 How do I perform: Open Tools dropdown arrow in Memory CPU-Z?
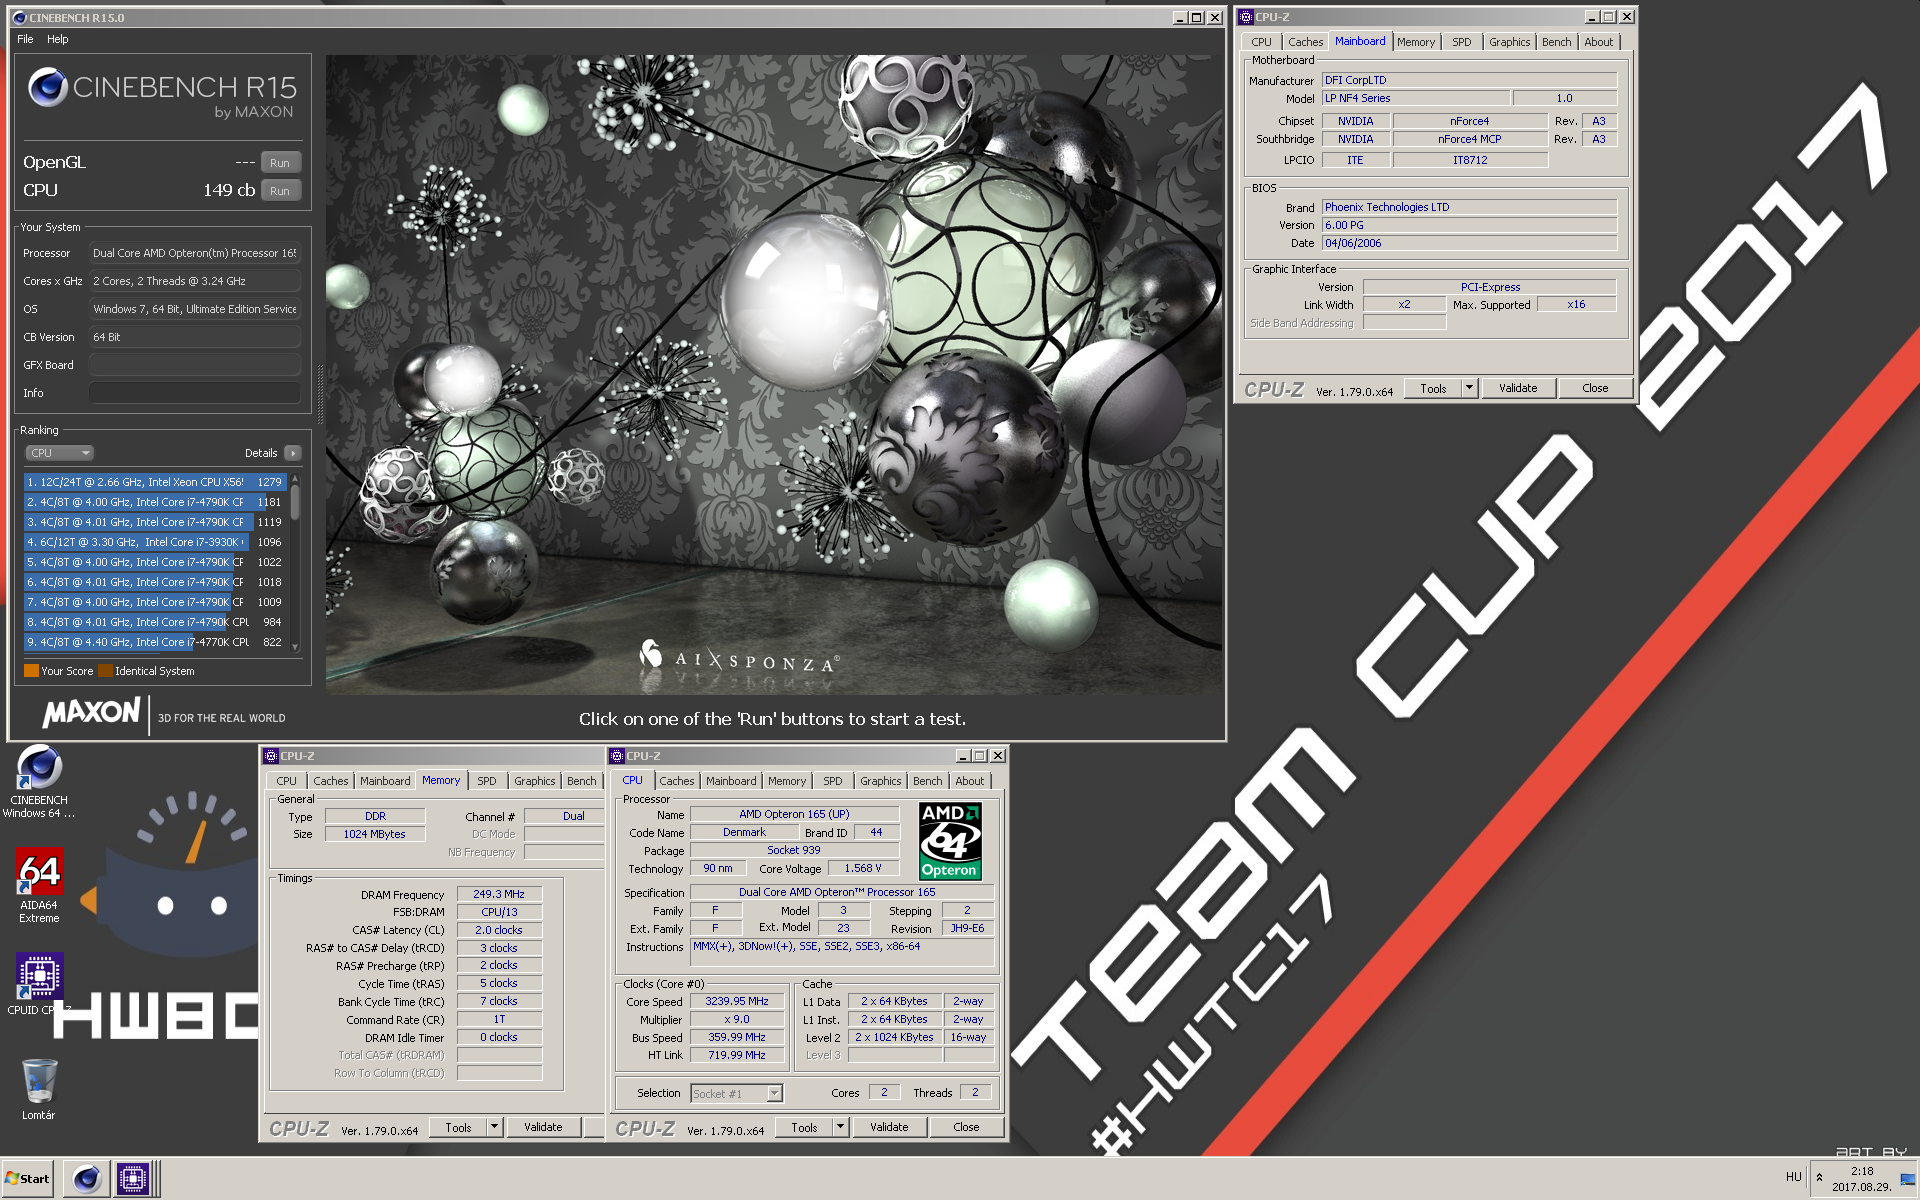pos(494,1127)
